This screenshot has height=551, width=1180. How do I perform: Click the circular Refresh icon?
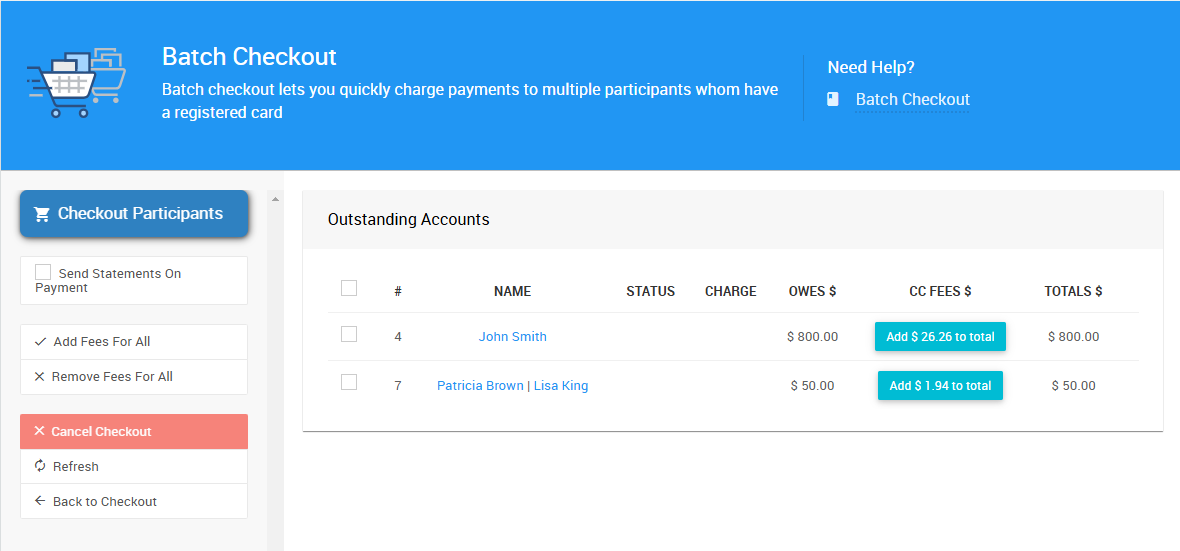(x=40, y=466)
